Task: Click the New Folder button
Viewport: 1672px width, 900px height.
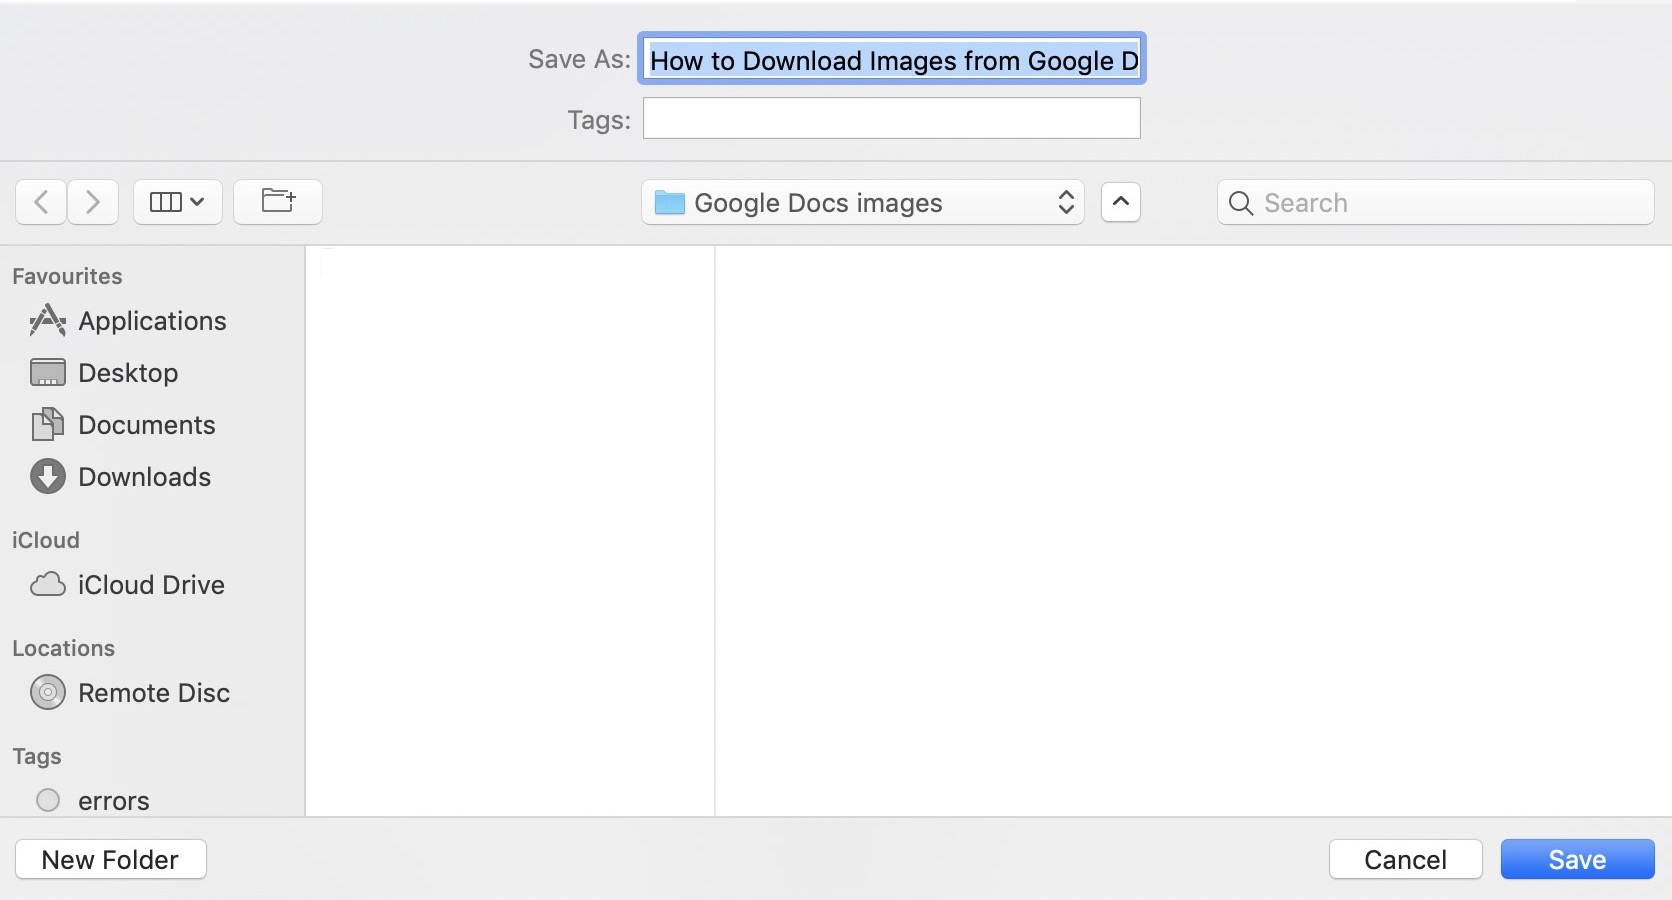Action: (x=111, y=860)
